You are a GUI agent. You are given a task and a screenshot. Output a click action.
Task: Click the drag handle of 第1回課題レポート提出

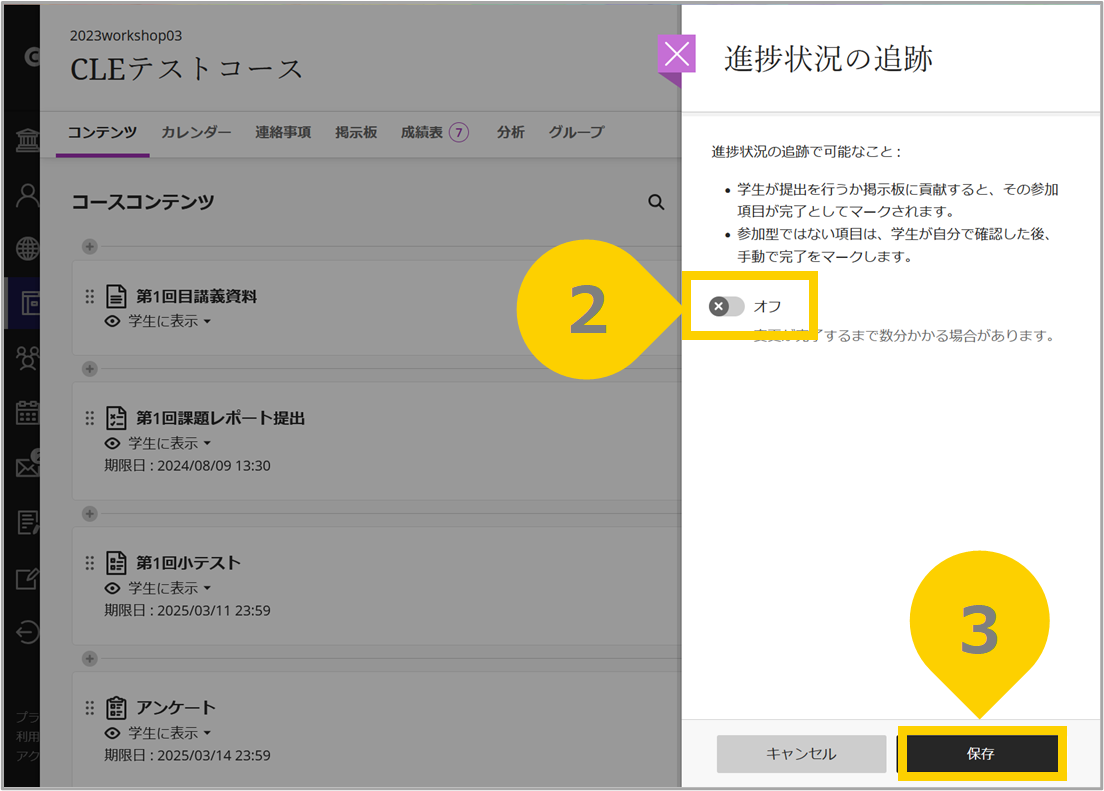click(x=89, y=418)
